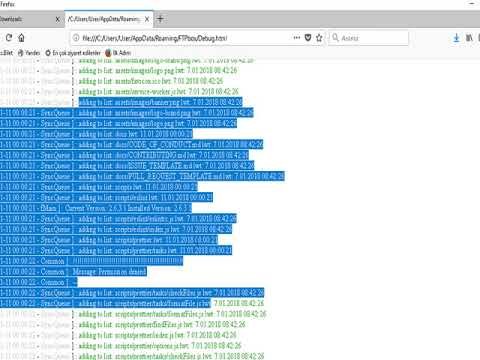The width and height of the screenshot is (480, 360).
Task: Close the Downloads tab
Action: click(x=57, y=19)
